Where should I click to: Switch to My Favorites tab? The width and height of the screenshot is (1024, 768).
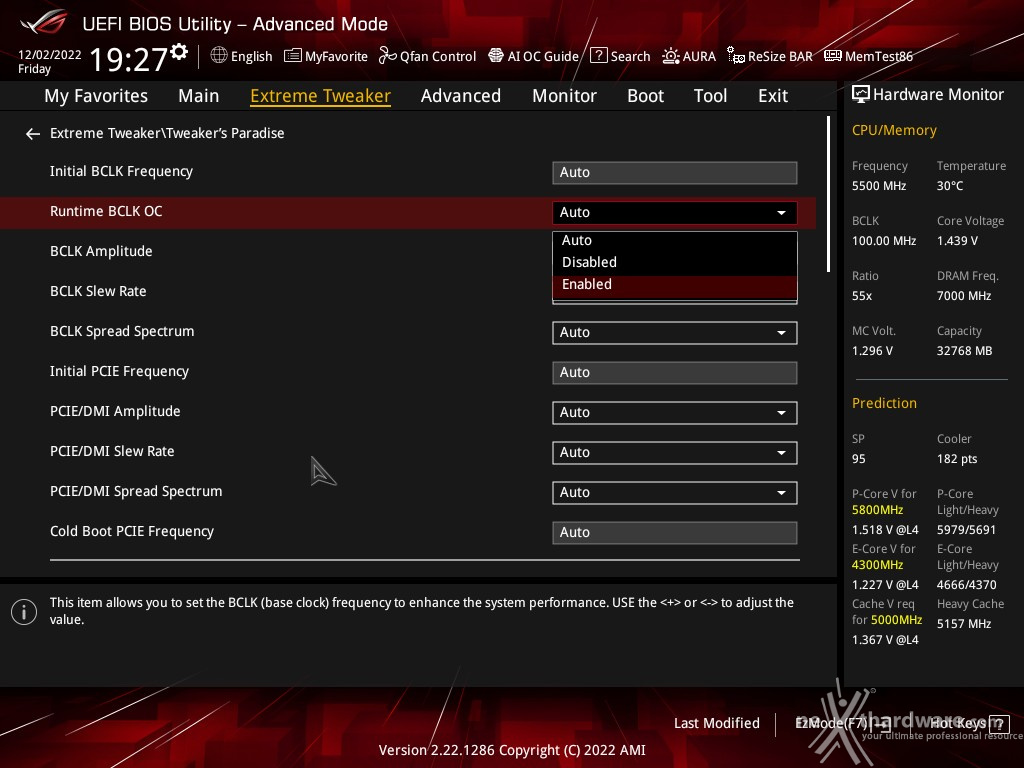[x=96, y=96]
